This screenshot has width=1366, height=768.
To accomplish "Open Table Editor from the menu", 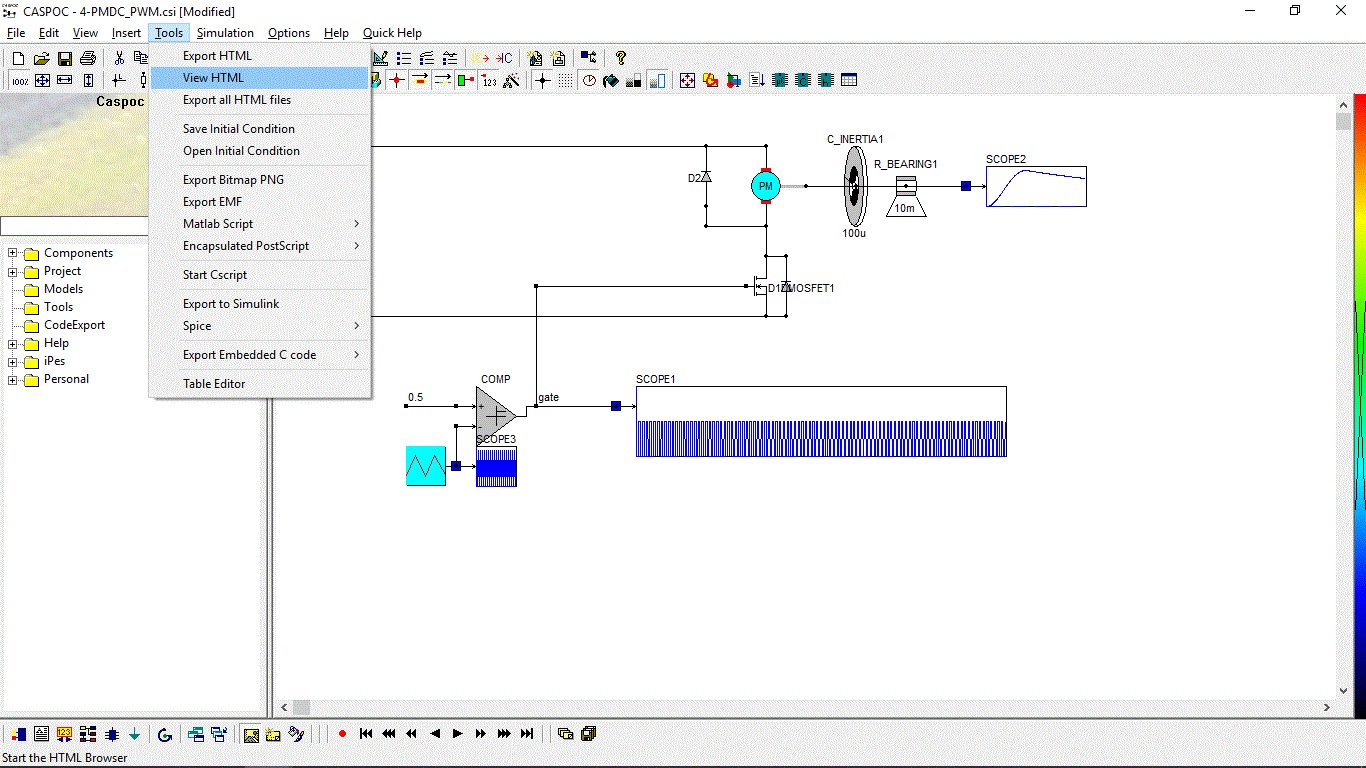I will [x=260, y=384].
